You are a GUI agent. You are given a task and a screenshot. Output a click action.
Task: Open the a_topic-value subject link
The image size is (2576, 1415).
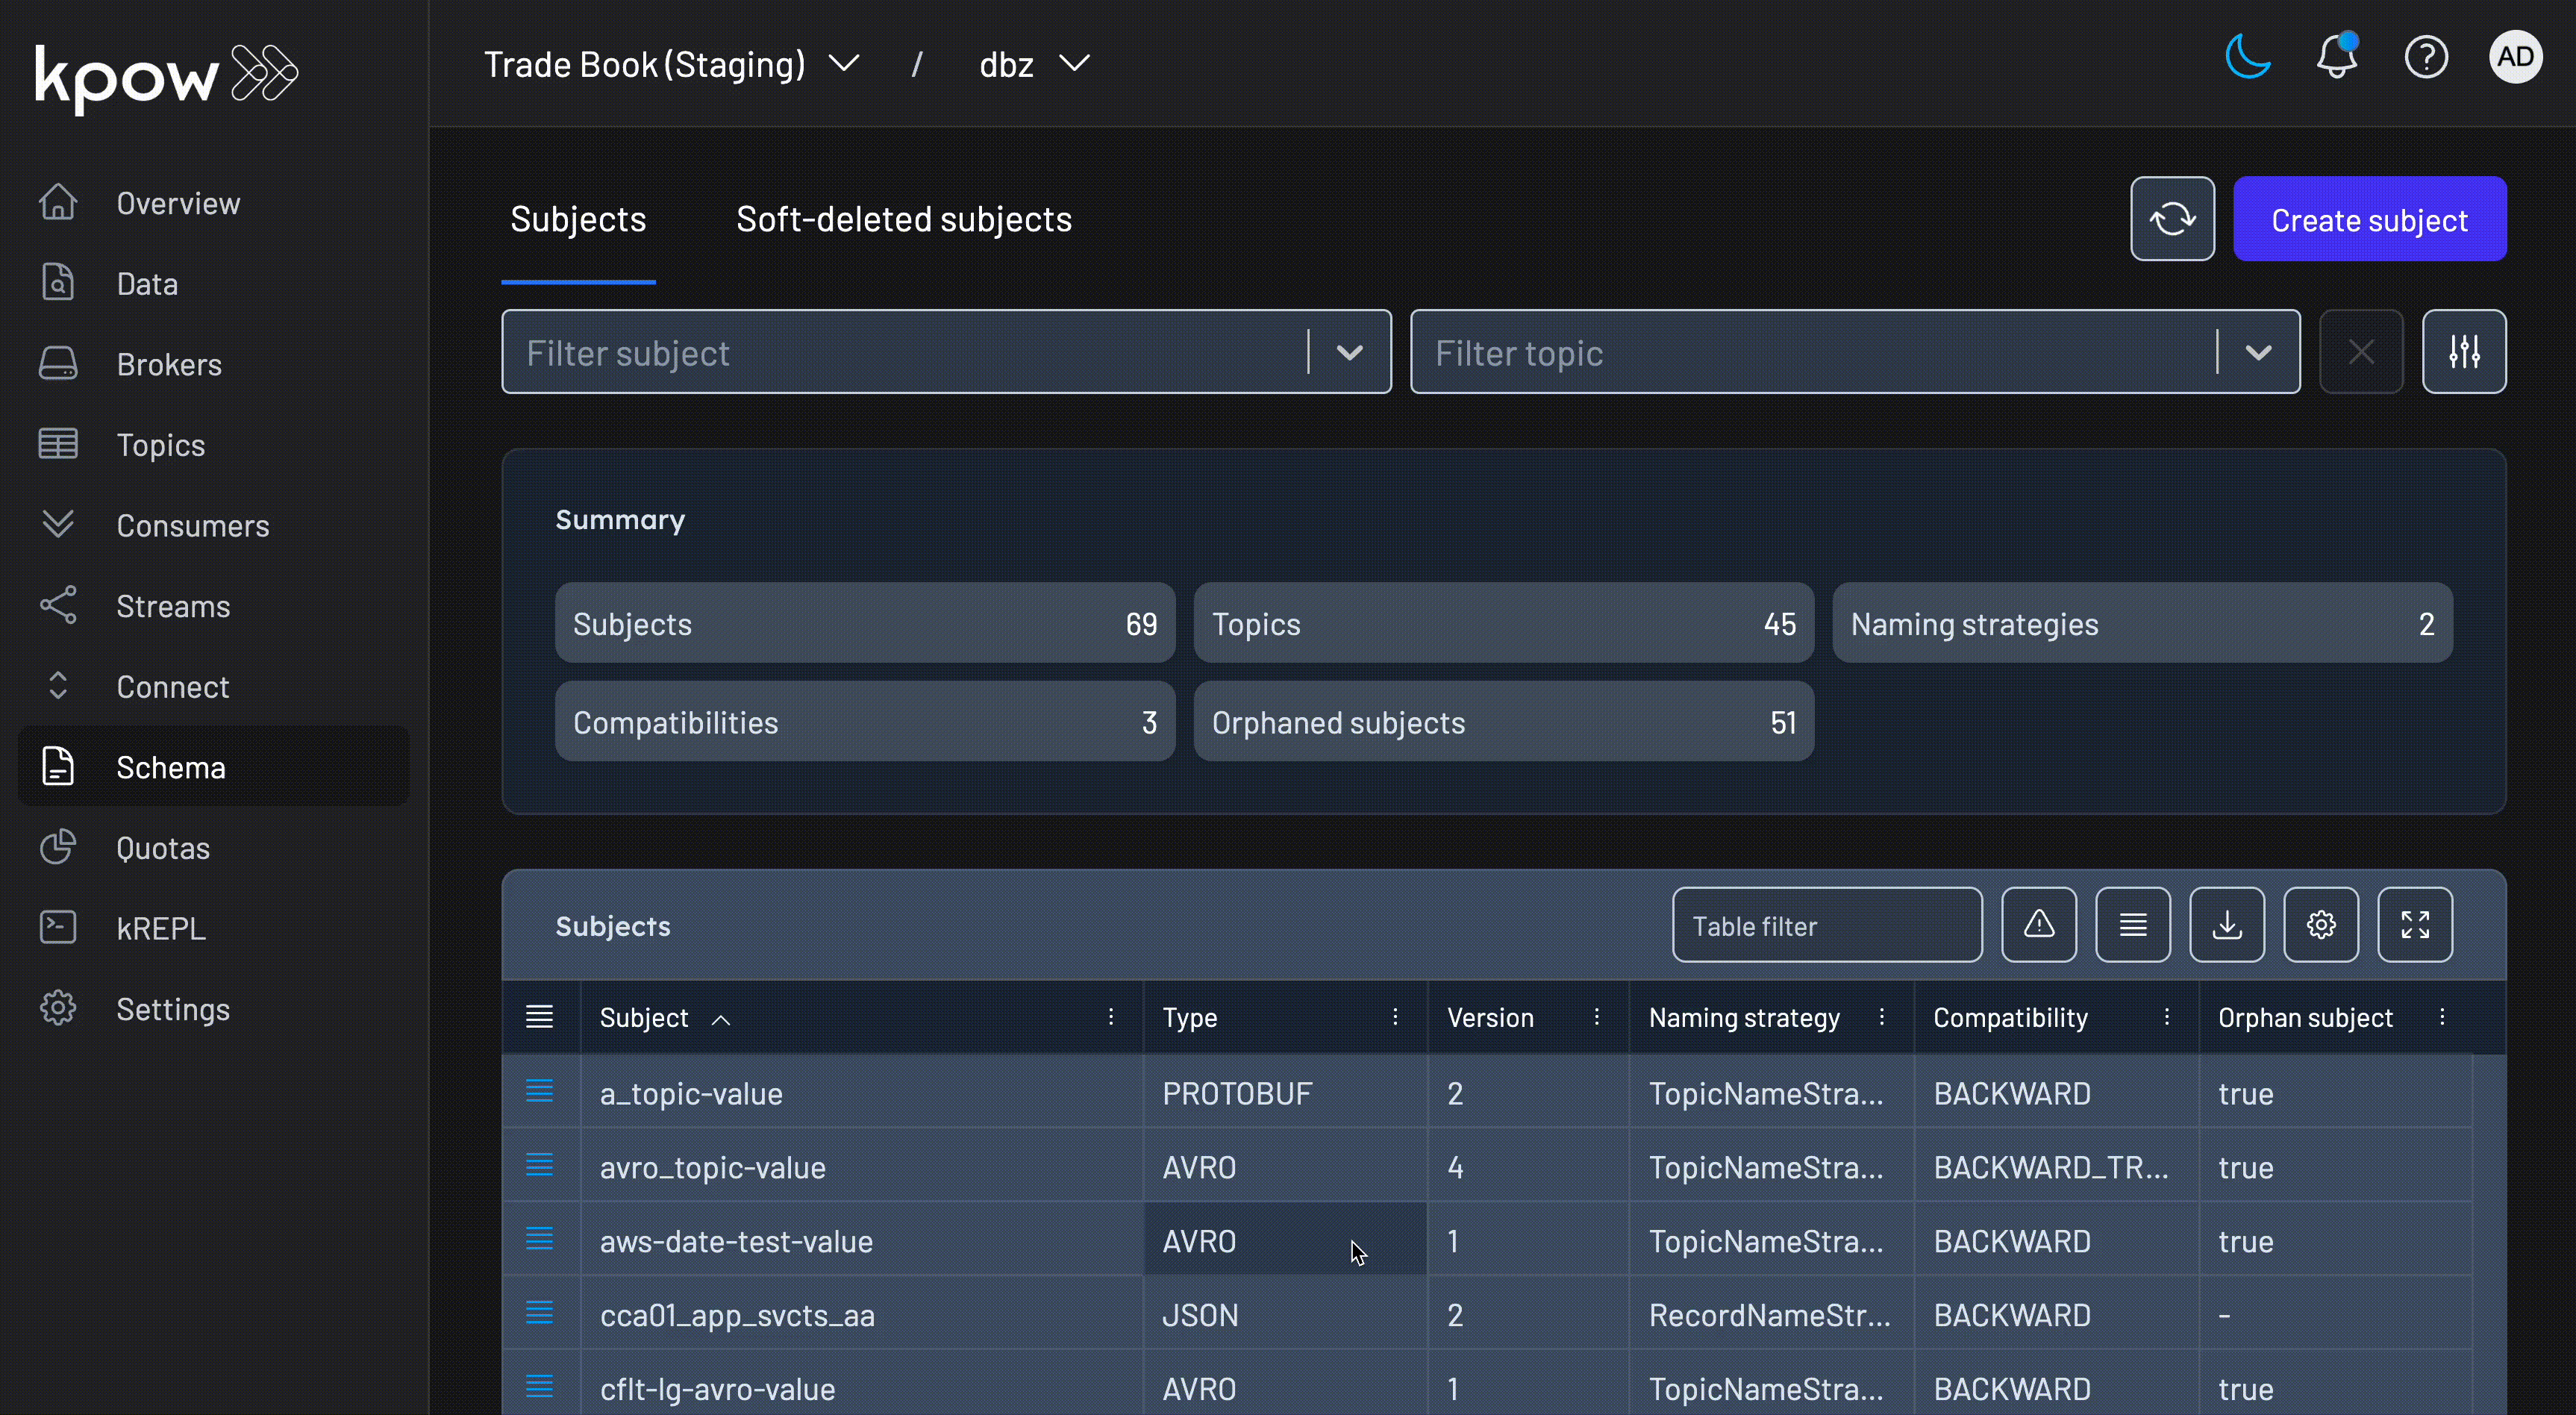coord(690,1093)
